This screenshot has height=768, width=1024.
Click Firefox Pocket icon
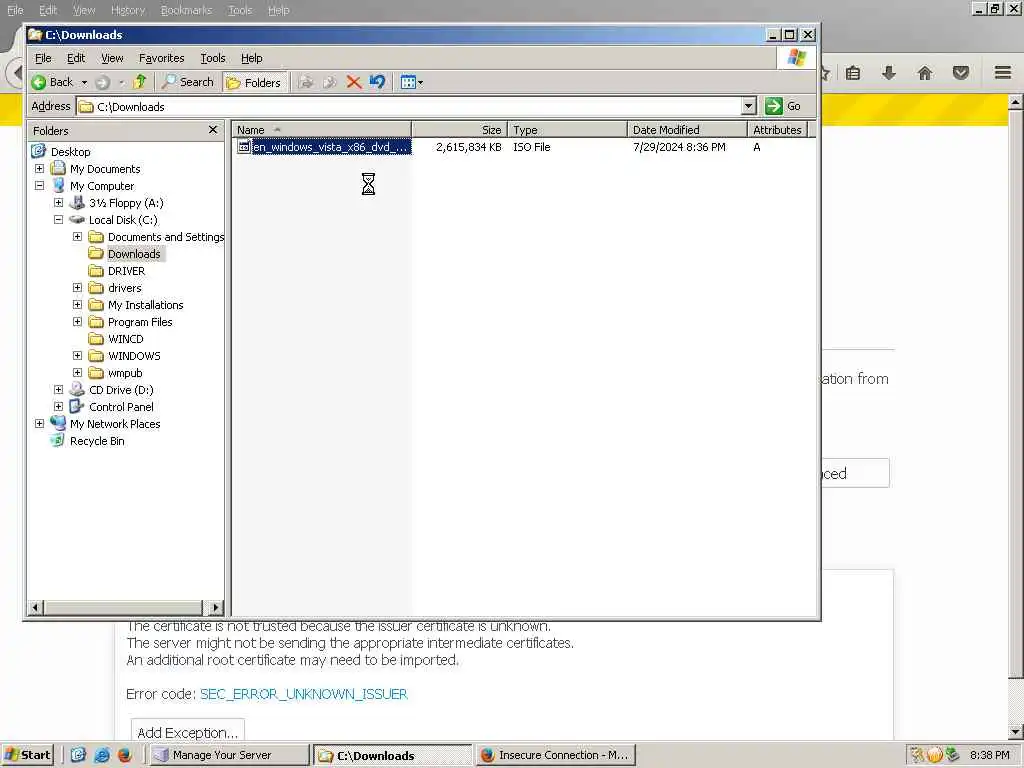961,72
